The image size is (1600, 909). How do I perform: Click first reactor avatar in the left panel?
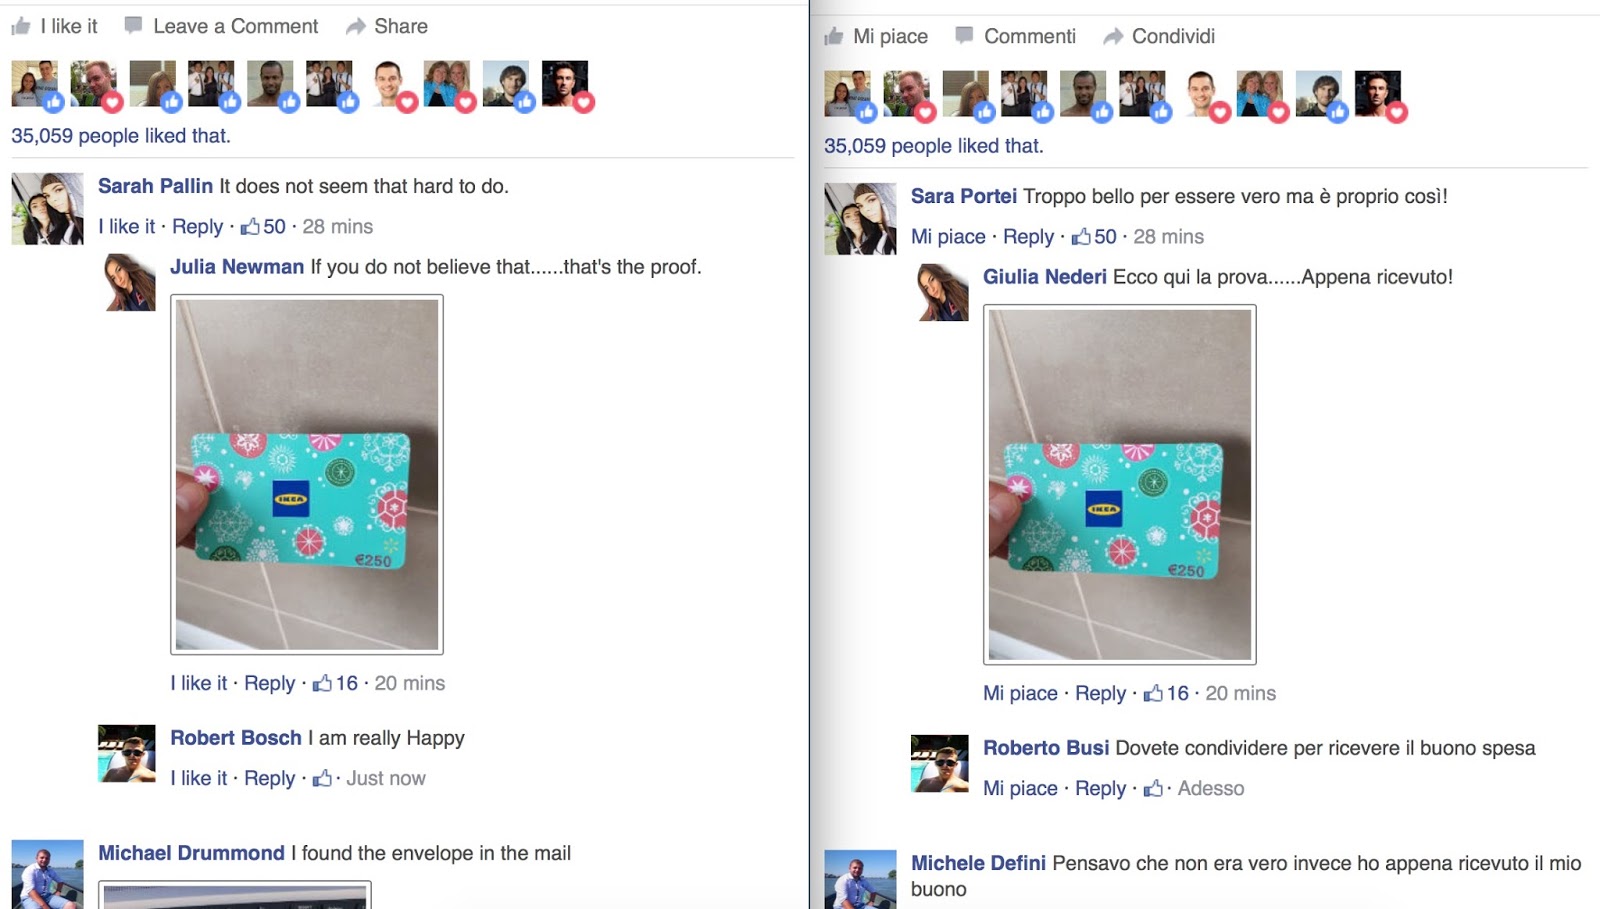pos(35,84)
